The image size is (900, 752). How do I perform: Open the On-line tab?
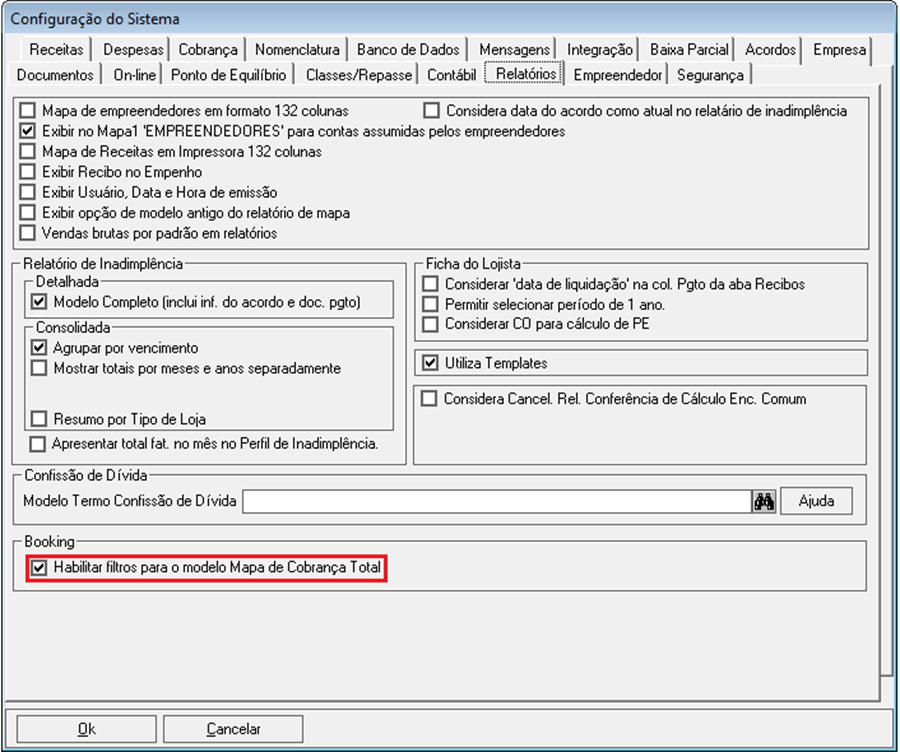point(134,75)
